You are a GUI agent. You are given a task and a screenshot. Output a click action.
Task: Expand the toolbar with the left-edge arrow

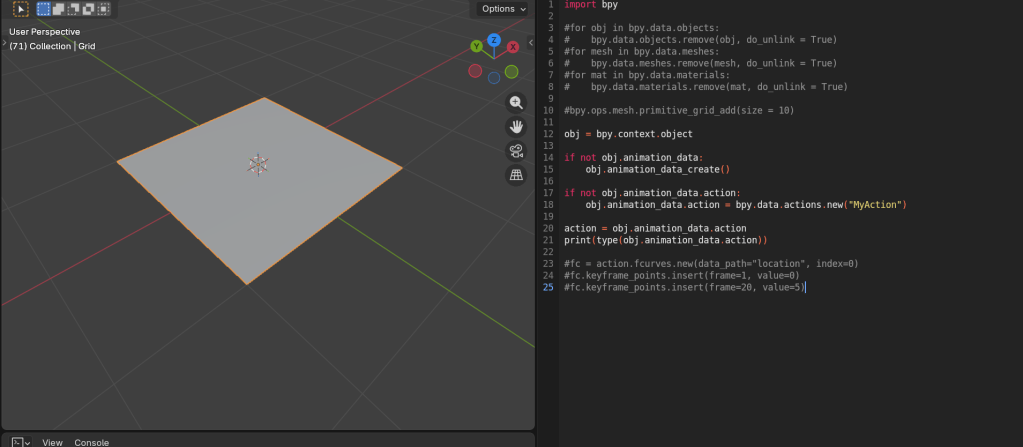click(x=3, y=43)
